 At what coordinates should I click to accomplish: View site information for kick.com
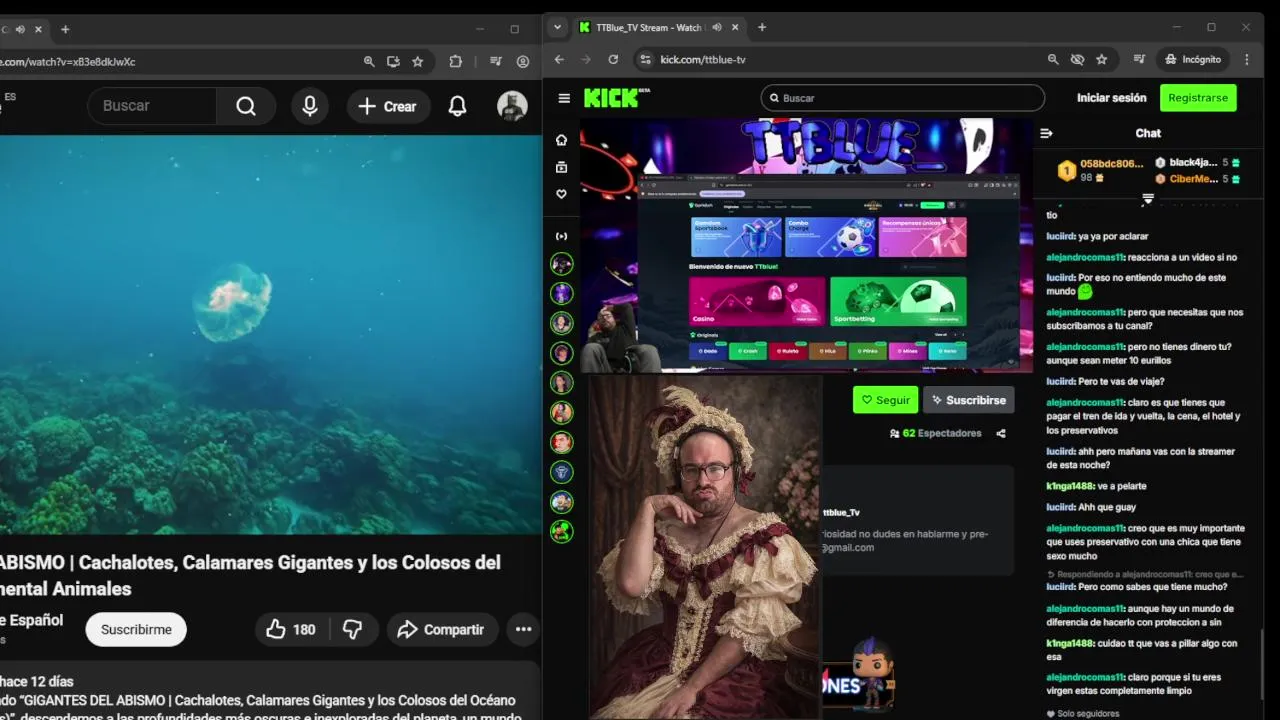[645, 60]
